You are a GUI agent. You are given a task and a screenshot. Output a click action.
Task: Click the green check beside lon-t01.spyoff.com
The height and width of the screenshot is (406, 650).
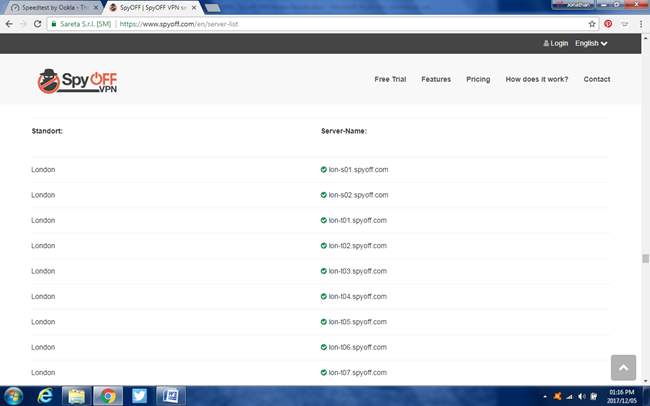pos(324,220)
